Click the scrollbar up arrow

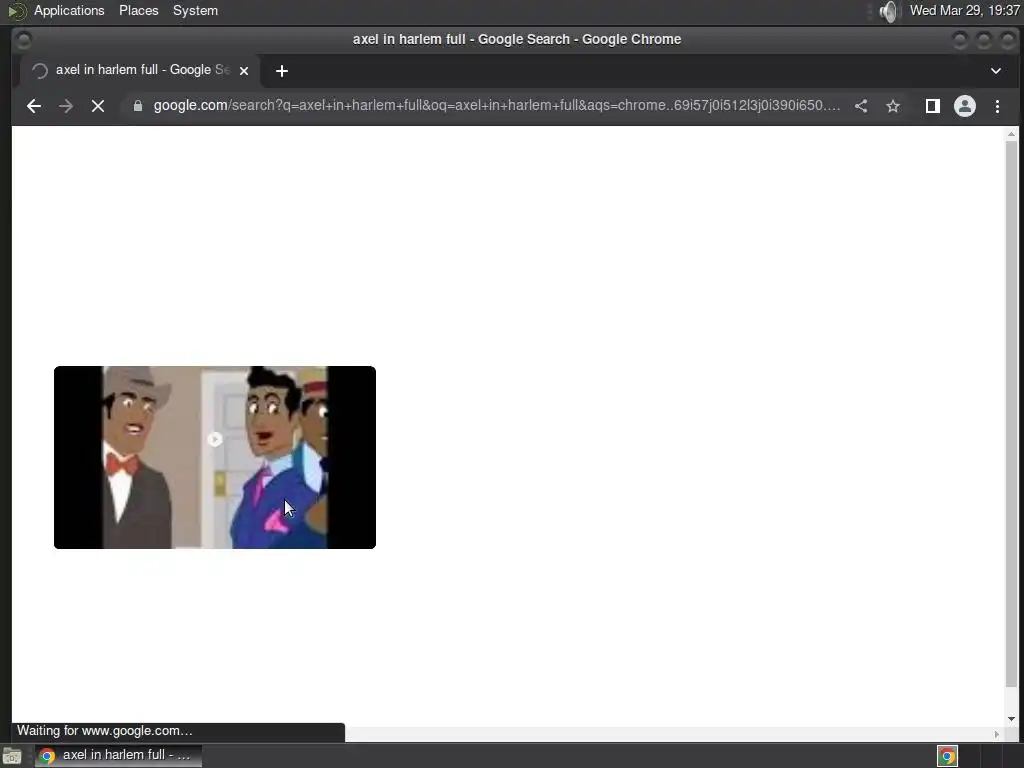click(x=1012, y=134)
